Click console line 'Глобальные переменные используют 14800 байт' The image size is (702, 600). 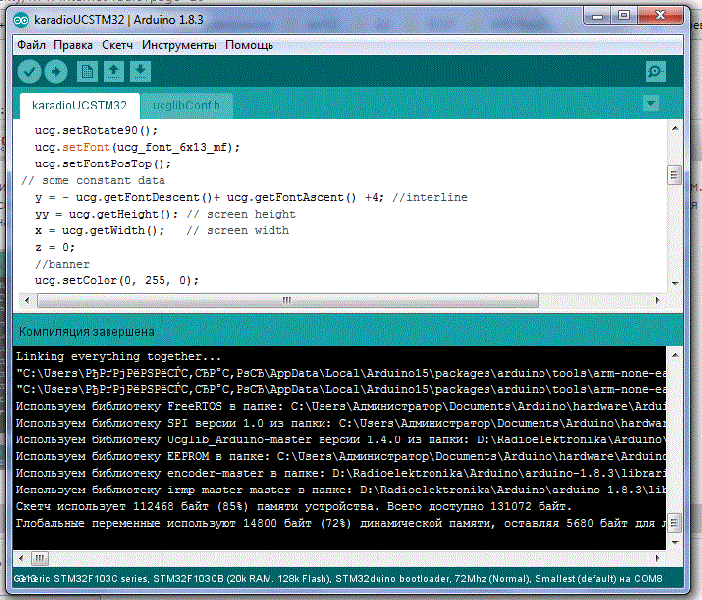pyautogui.click(x=340, y=523)
